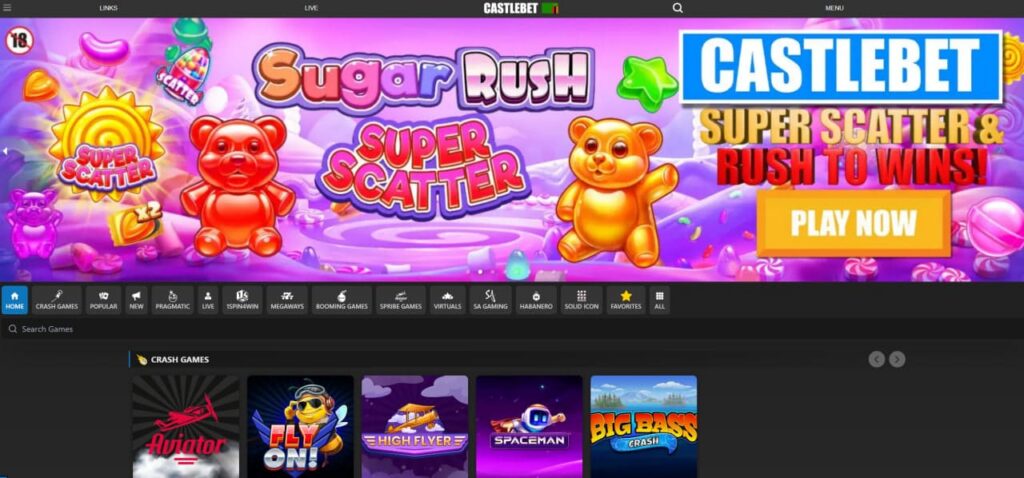Click the CRASH GAMES section heading

click(x=180, y=360)
